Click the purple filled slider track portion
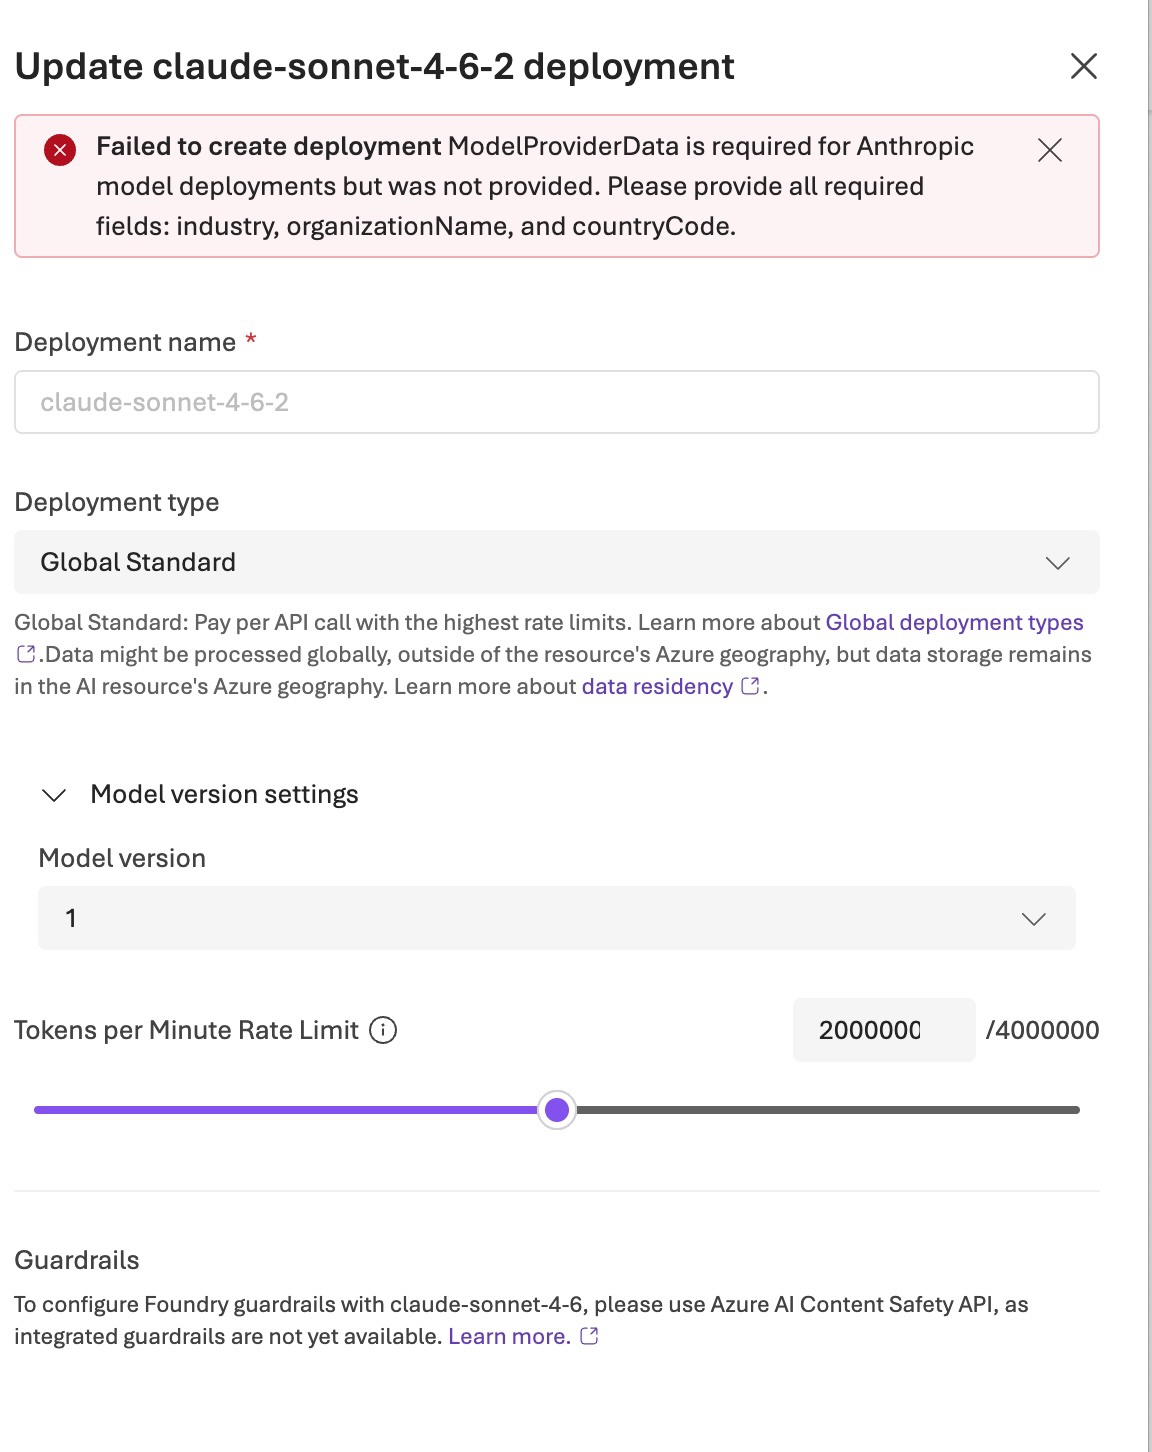 286,1110
